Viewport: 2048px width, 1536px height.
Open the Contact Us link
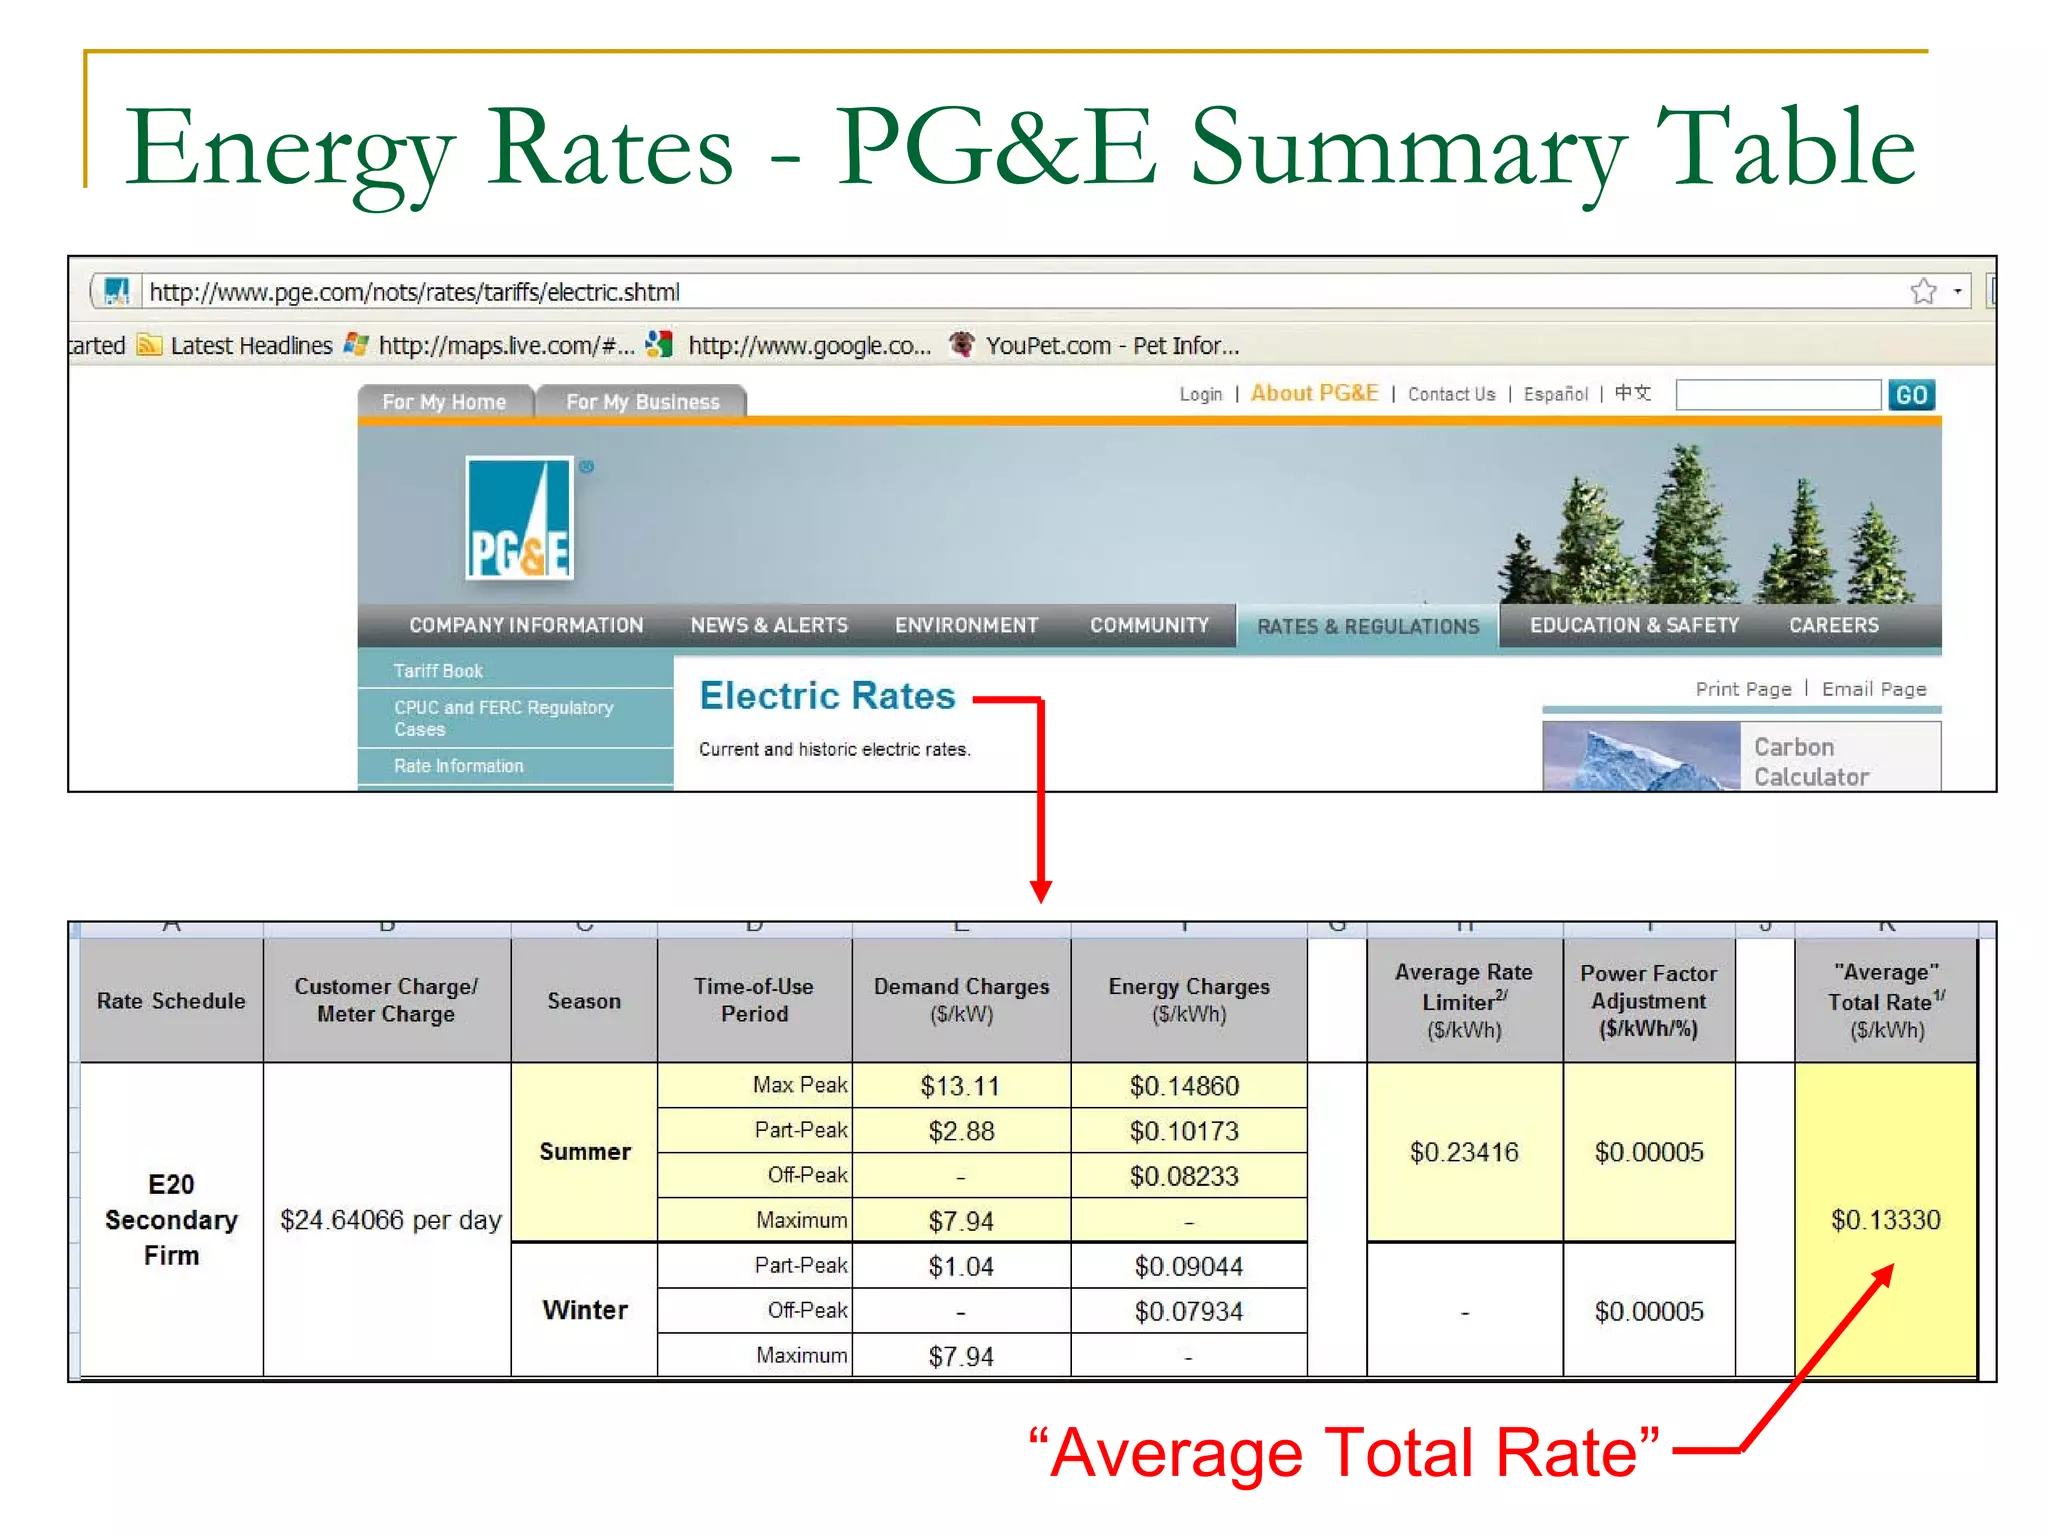coord(1451,394)
